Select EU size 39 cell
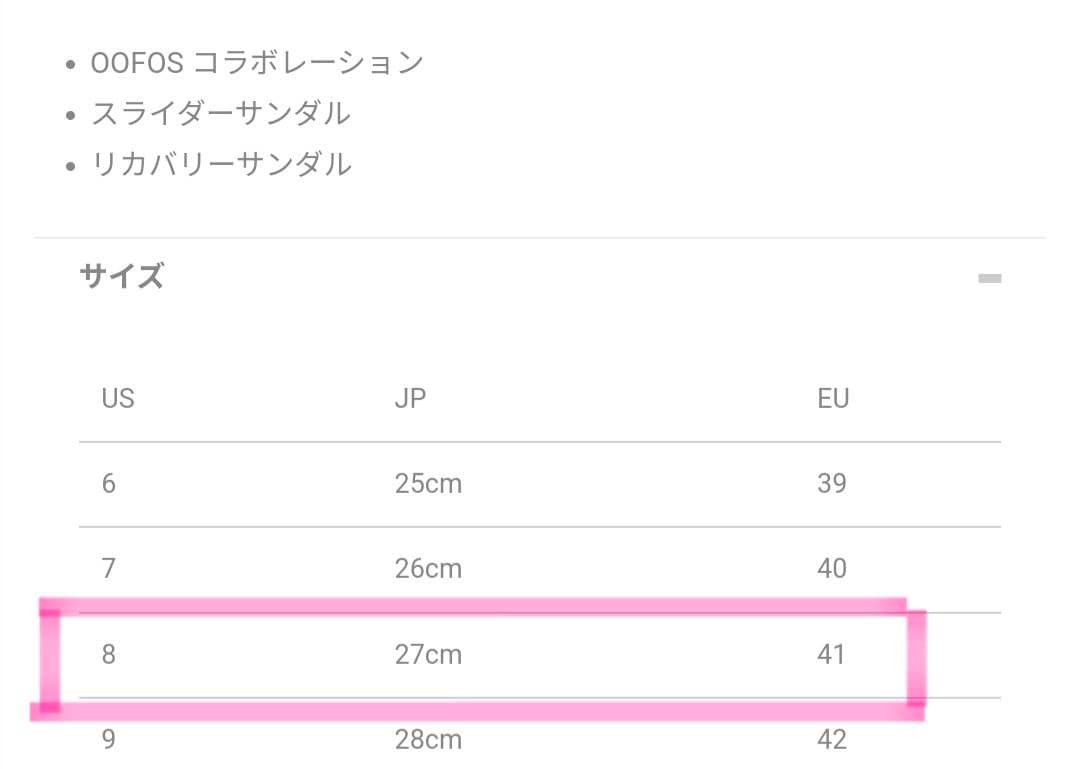1068x769 pixels. click(x=831, y=484)
